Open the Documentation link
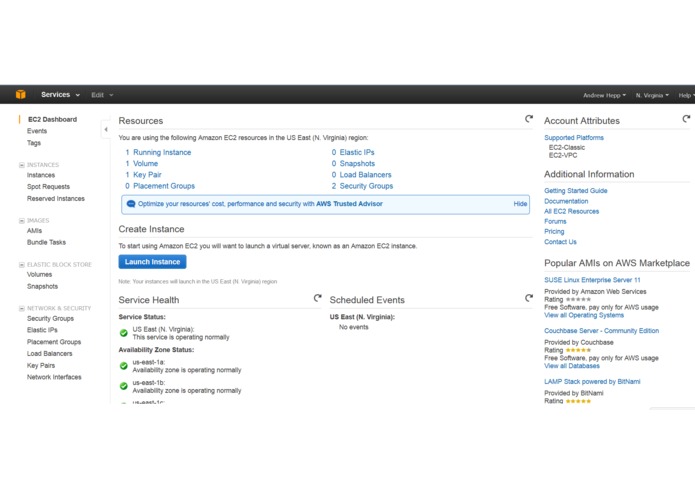This screenshot has width=695, height=494. (566, 201)
